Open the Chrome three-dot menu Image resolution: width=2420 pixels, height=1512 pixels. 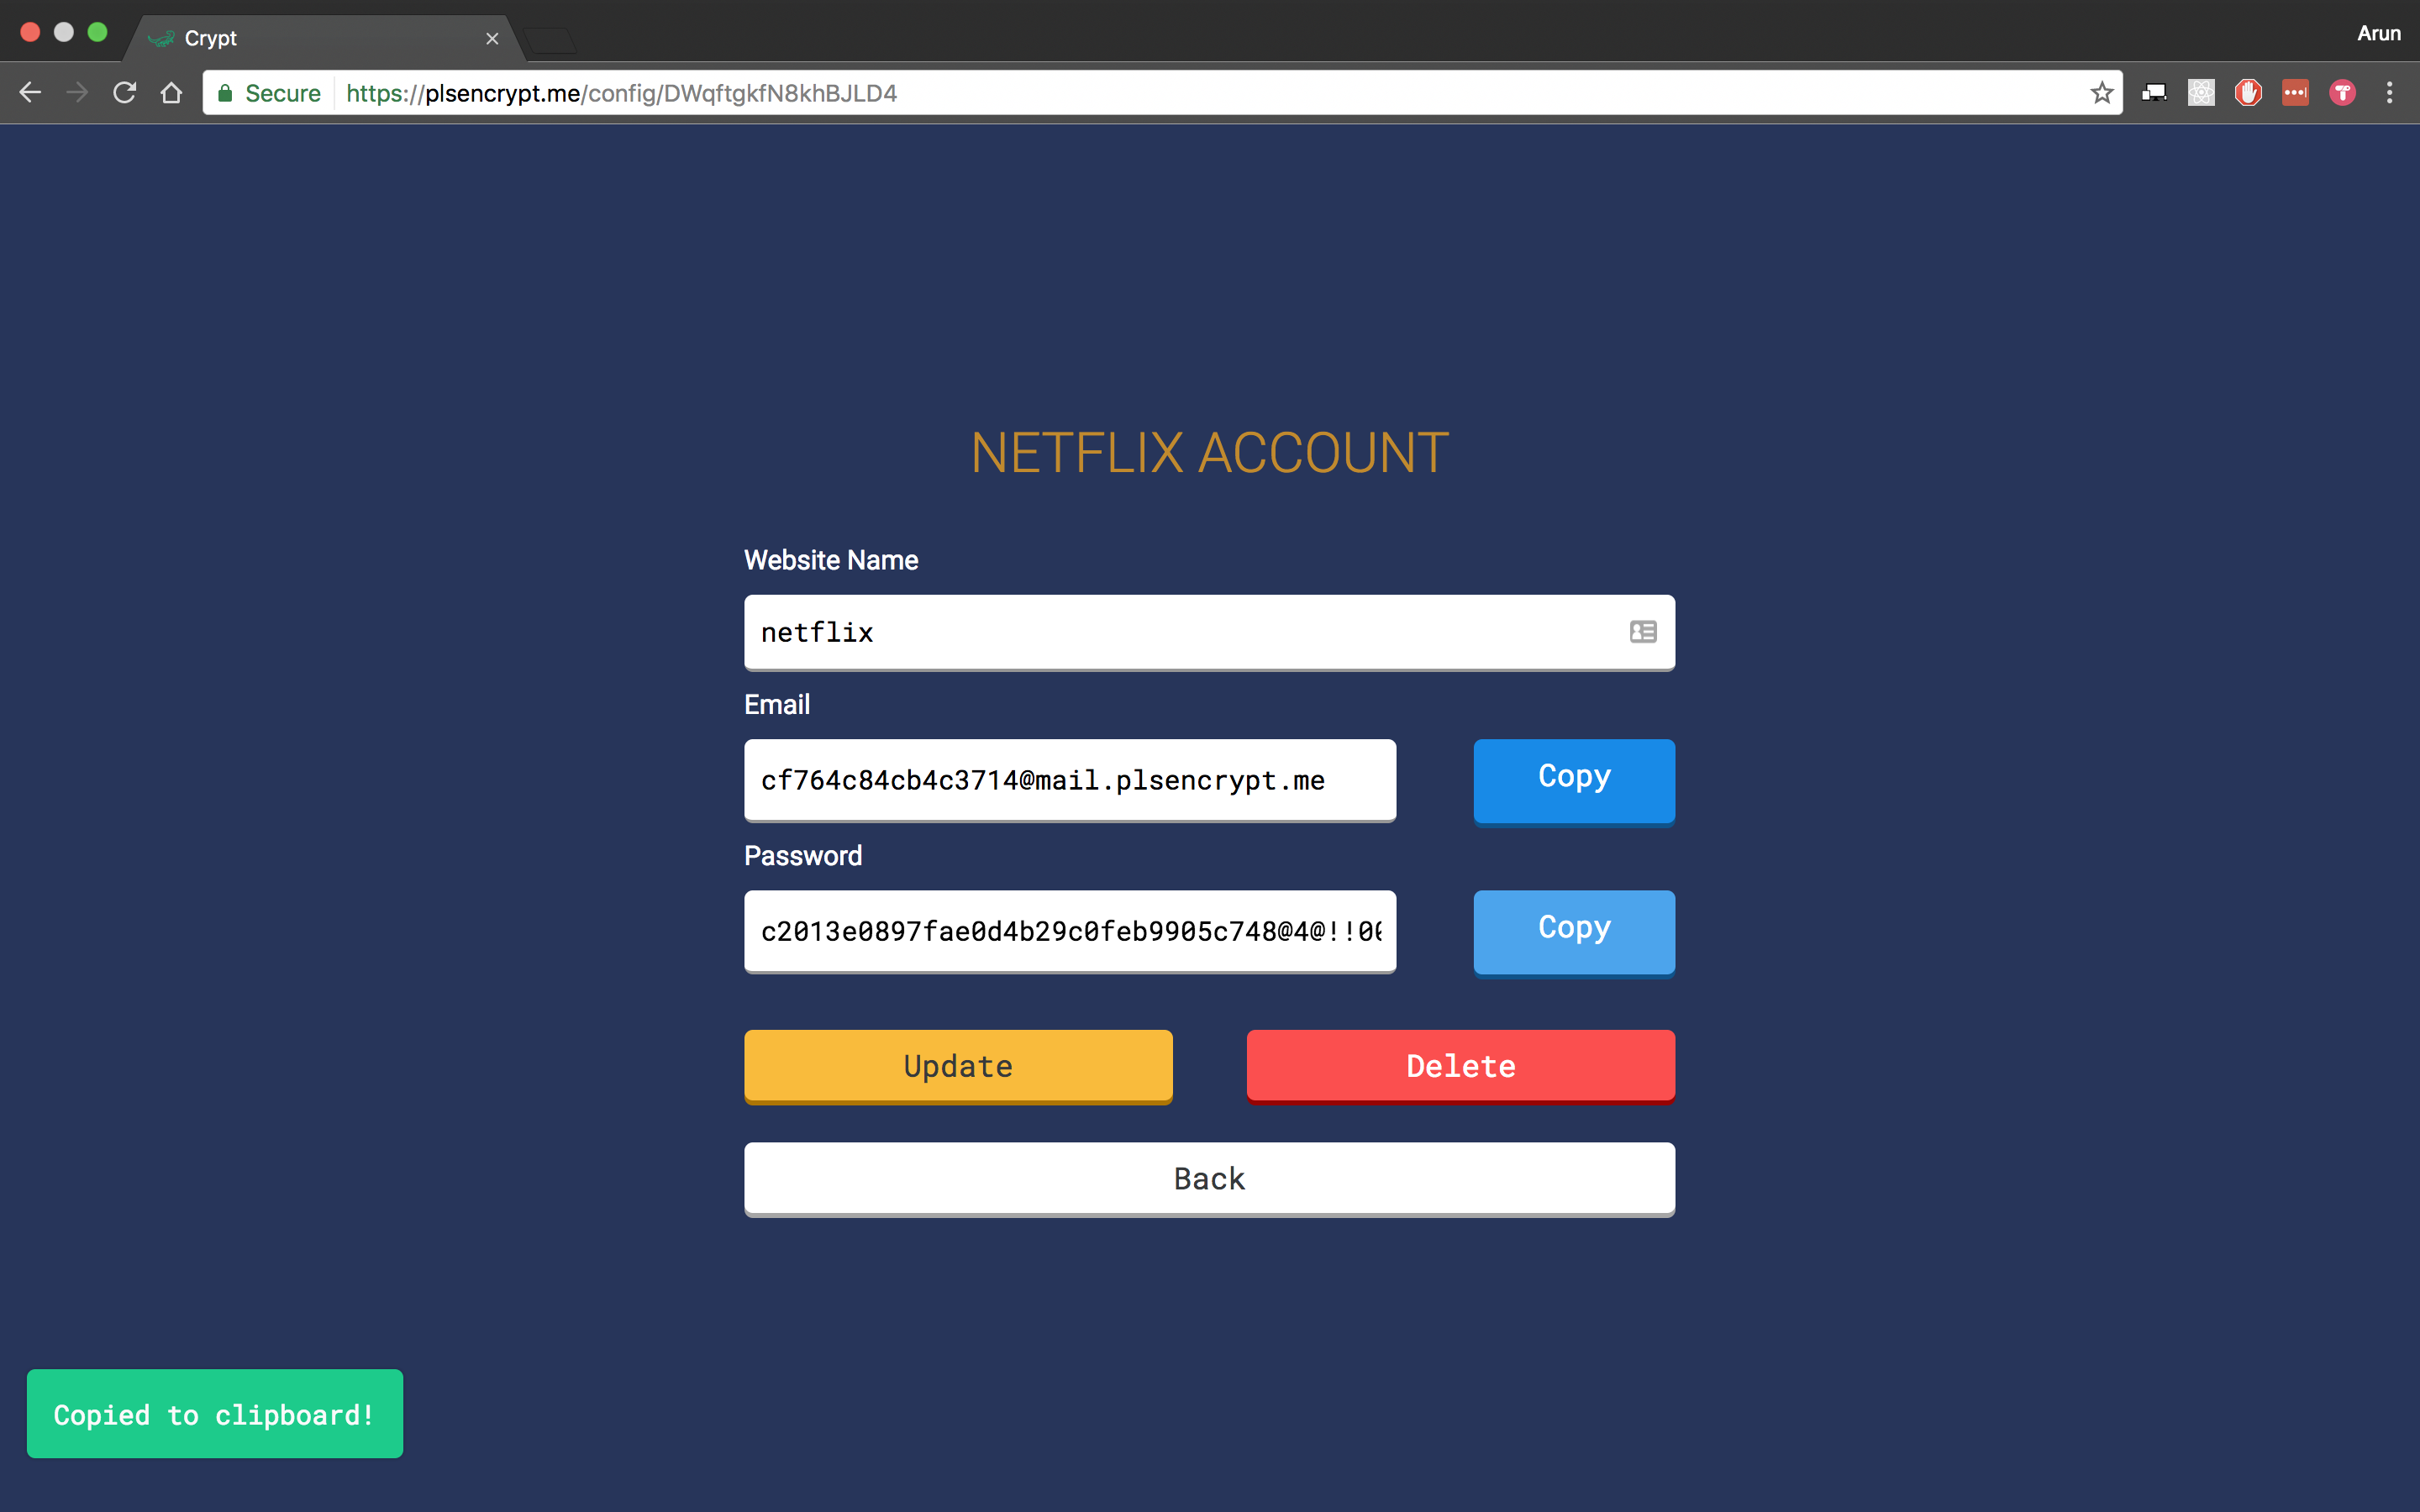coord(2389,93)
